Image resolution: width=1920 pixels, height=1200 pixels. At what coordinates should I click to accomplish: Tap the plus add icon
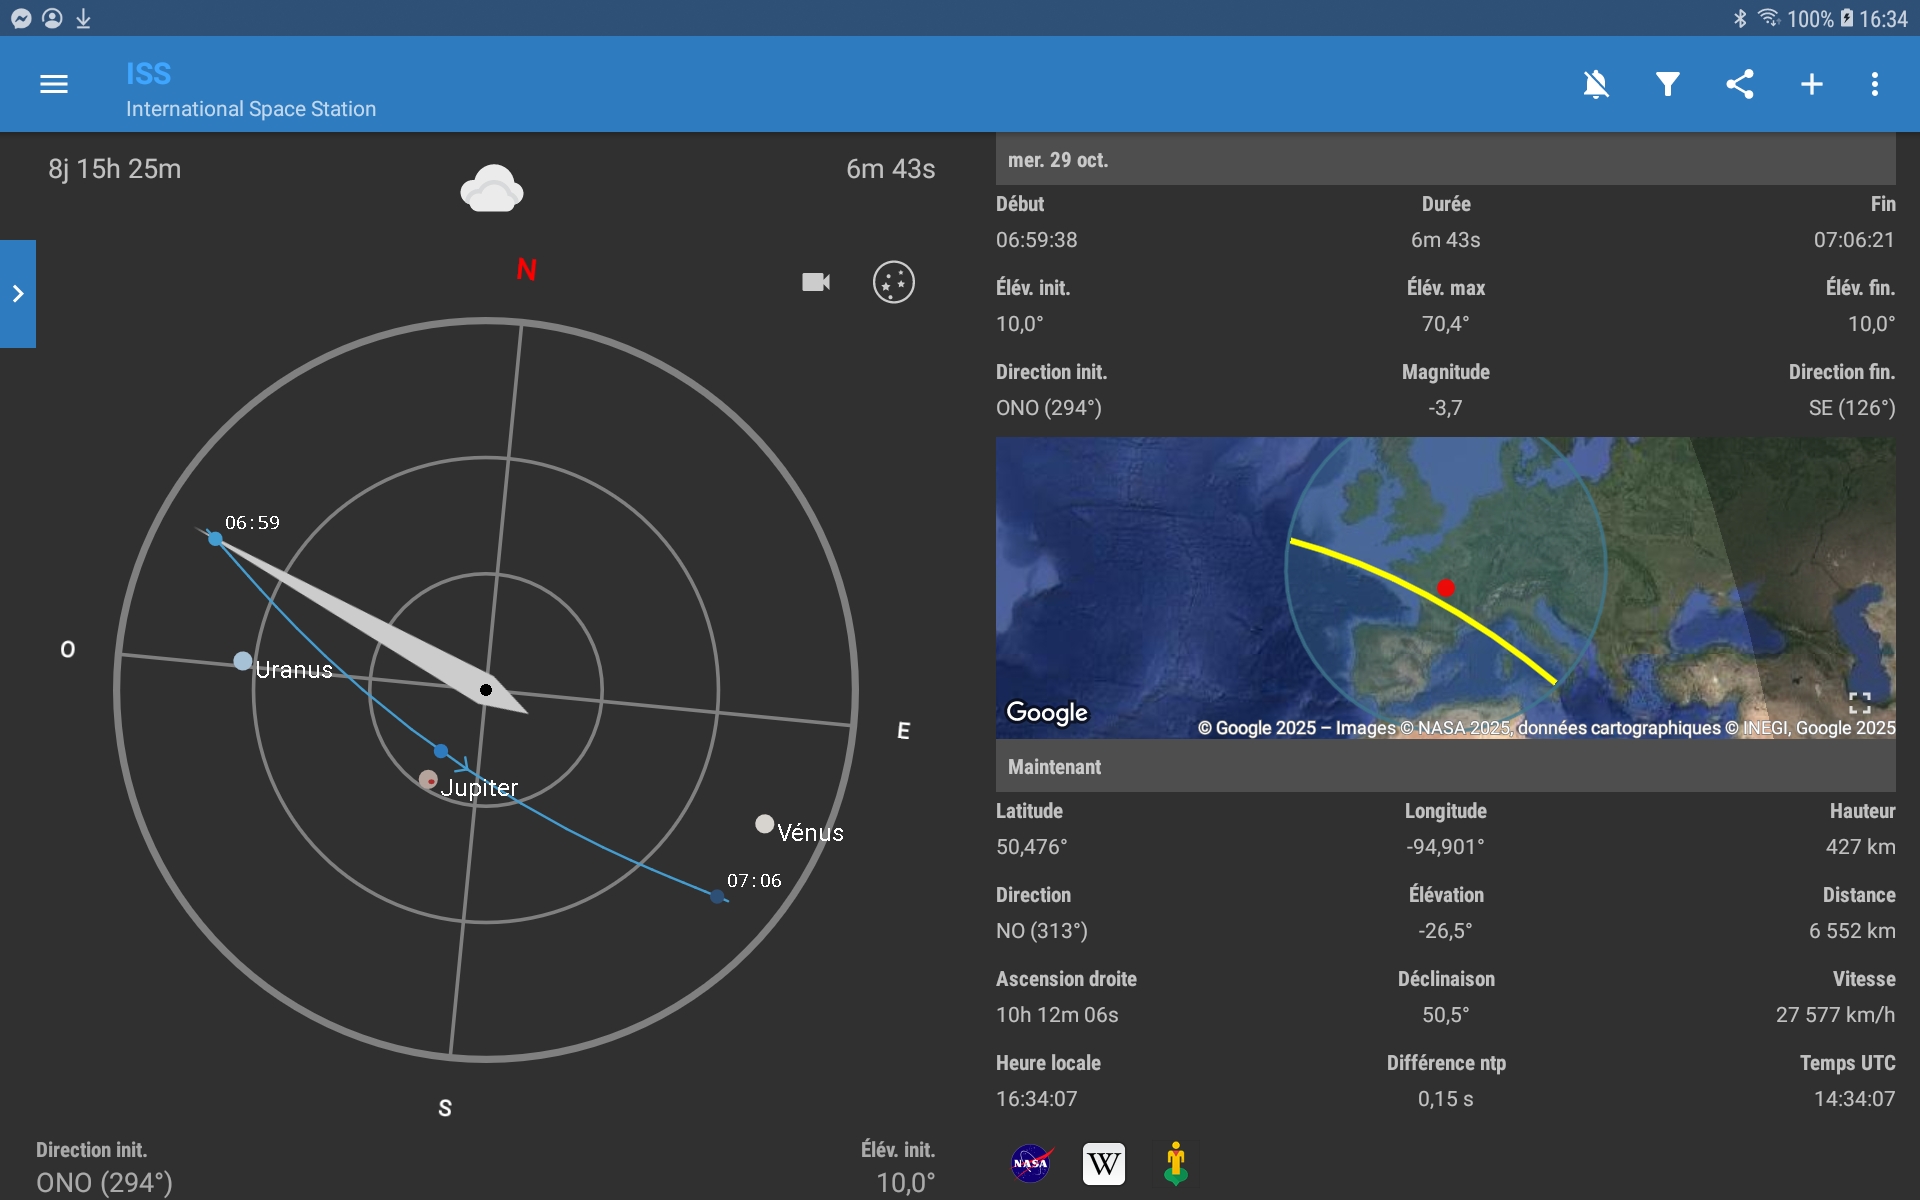(1811, 84)
